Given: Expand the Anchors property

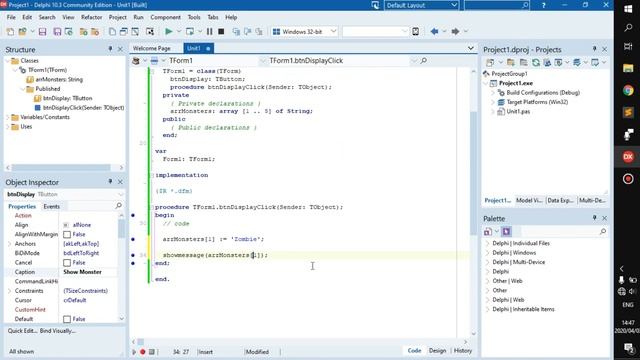Looking at the screenshot, I should pos(9,244).
